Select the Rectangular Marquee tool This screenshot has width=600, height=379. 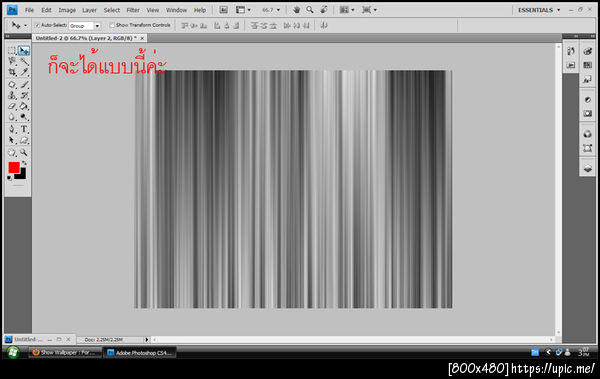point(12,51)
